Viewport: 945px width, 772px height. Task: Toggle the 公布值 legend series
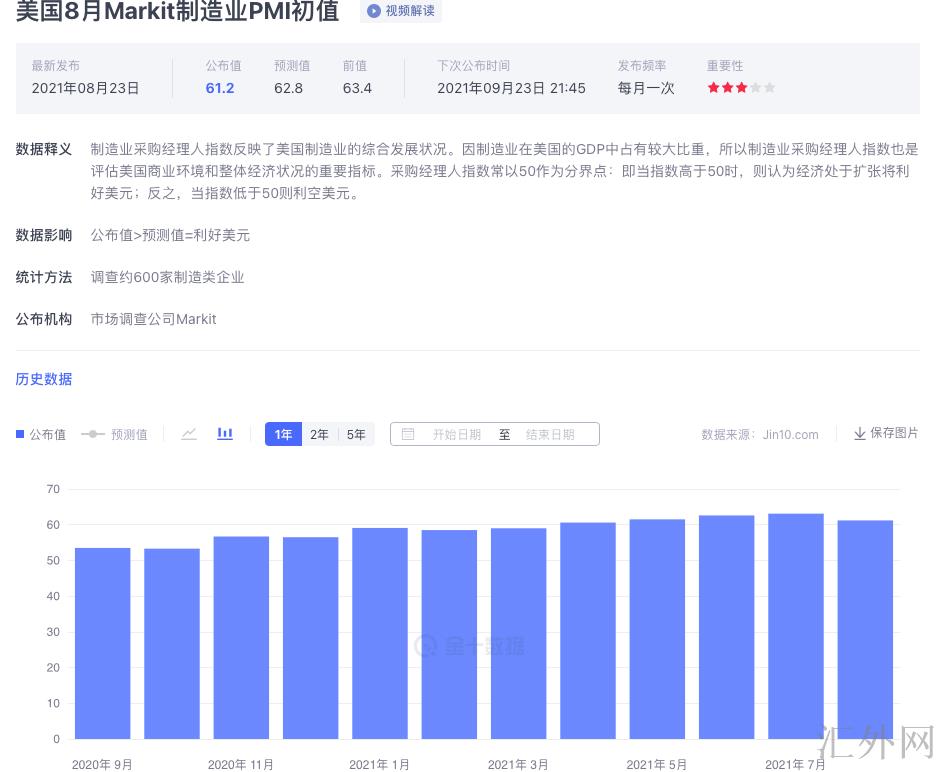coord(41,434)
